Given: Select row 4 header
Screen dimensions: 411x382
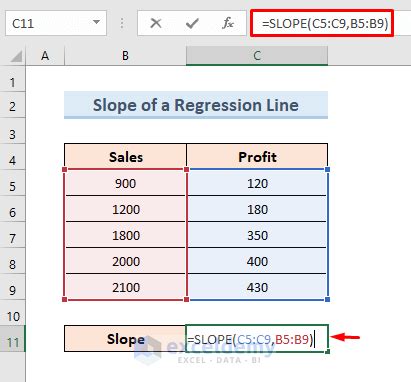Looking at the screenshot, I should pyautogui.click(x=12, y=157).
